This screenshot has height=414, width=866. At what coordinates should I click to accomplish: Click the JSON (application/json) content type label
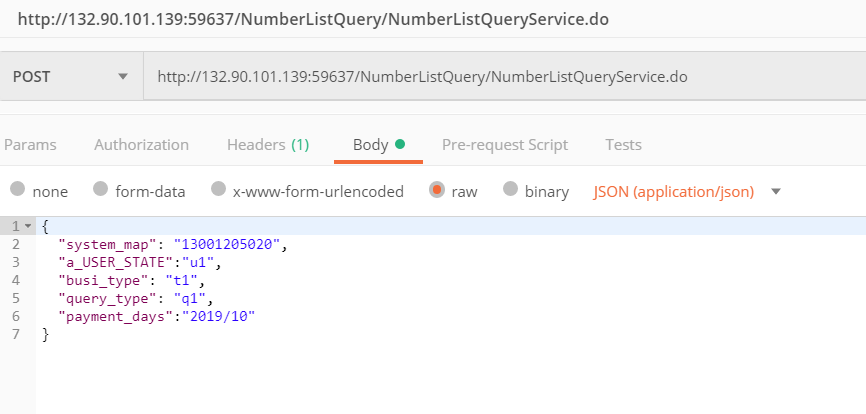click(673, 191)
